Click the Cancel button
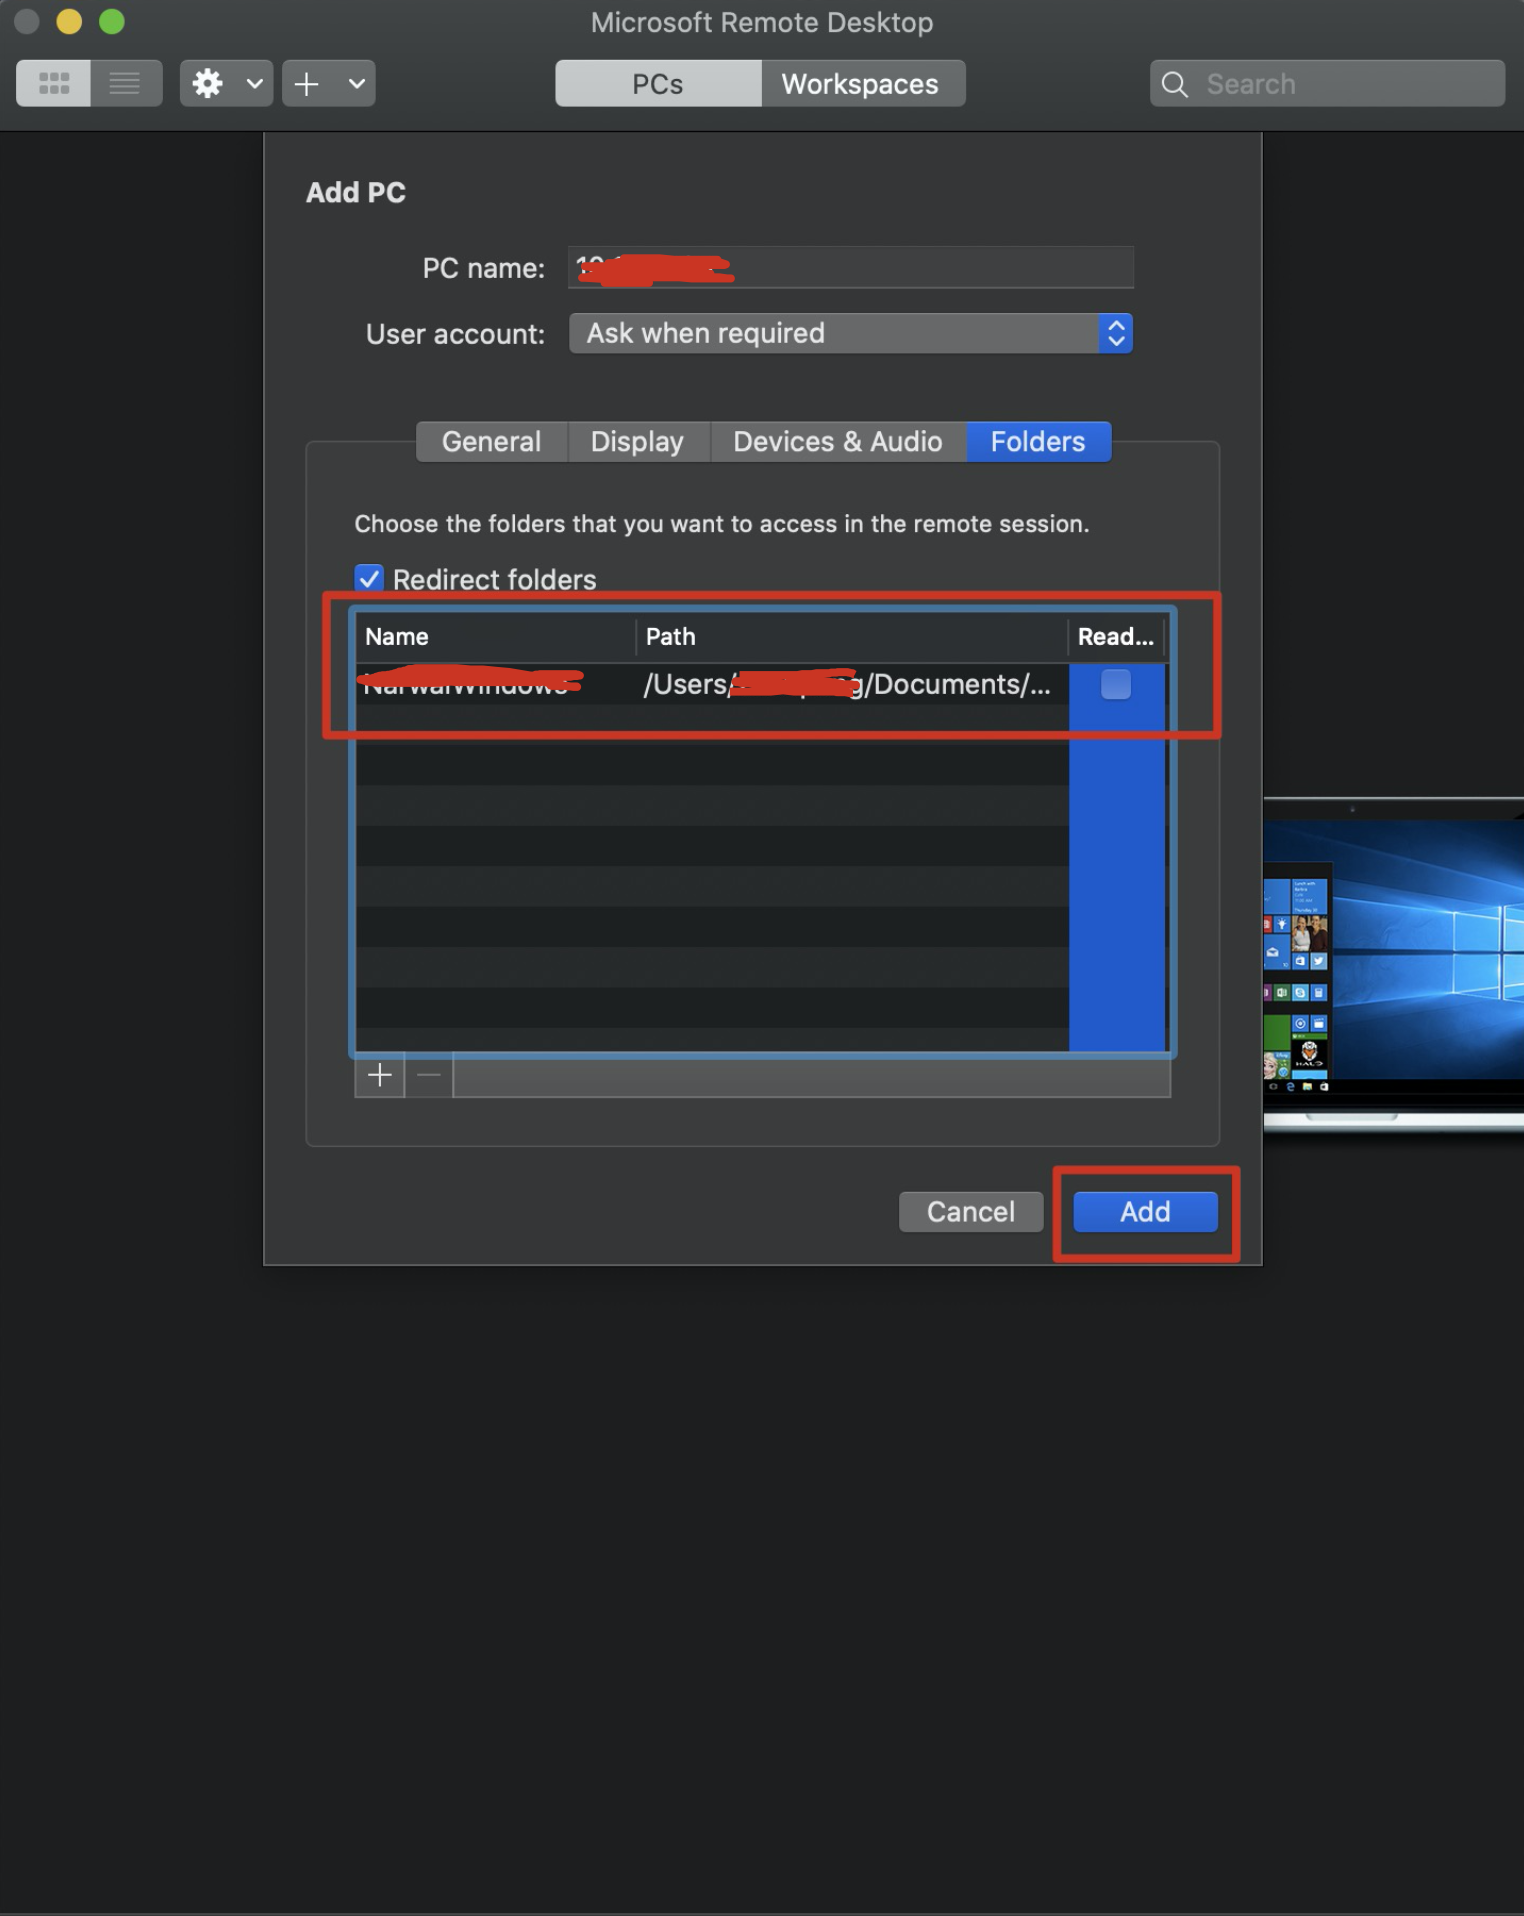This screenshot has width=1524, height=1916. [971, 1212]
